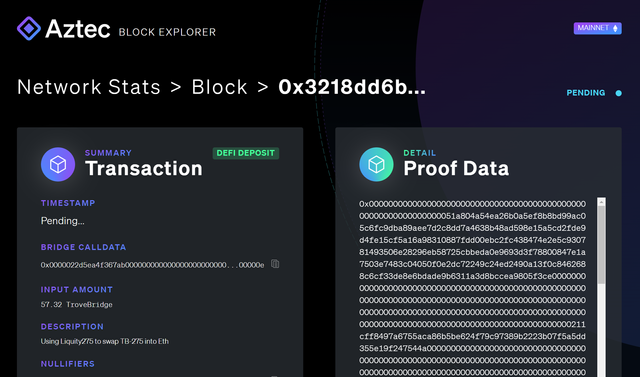Click the blue pending status dot

619,93
